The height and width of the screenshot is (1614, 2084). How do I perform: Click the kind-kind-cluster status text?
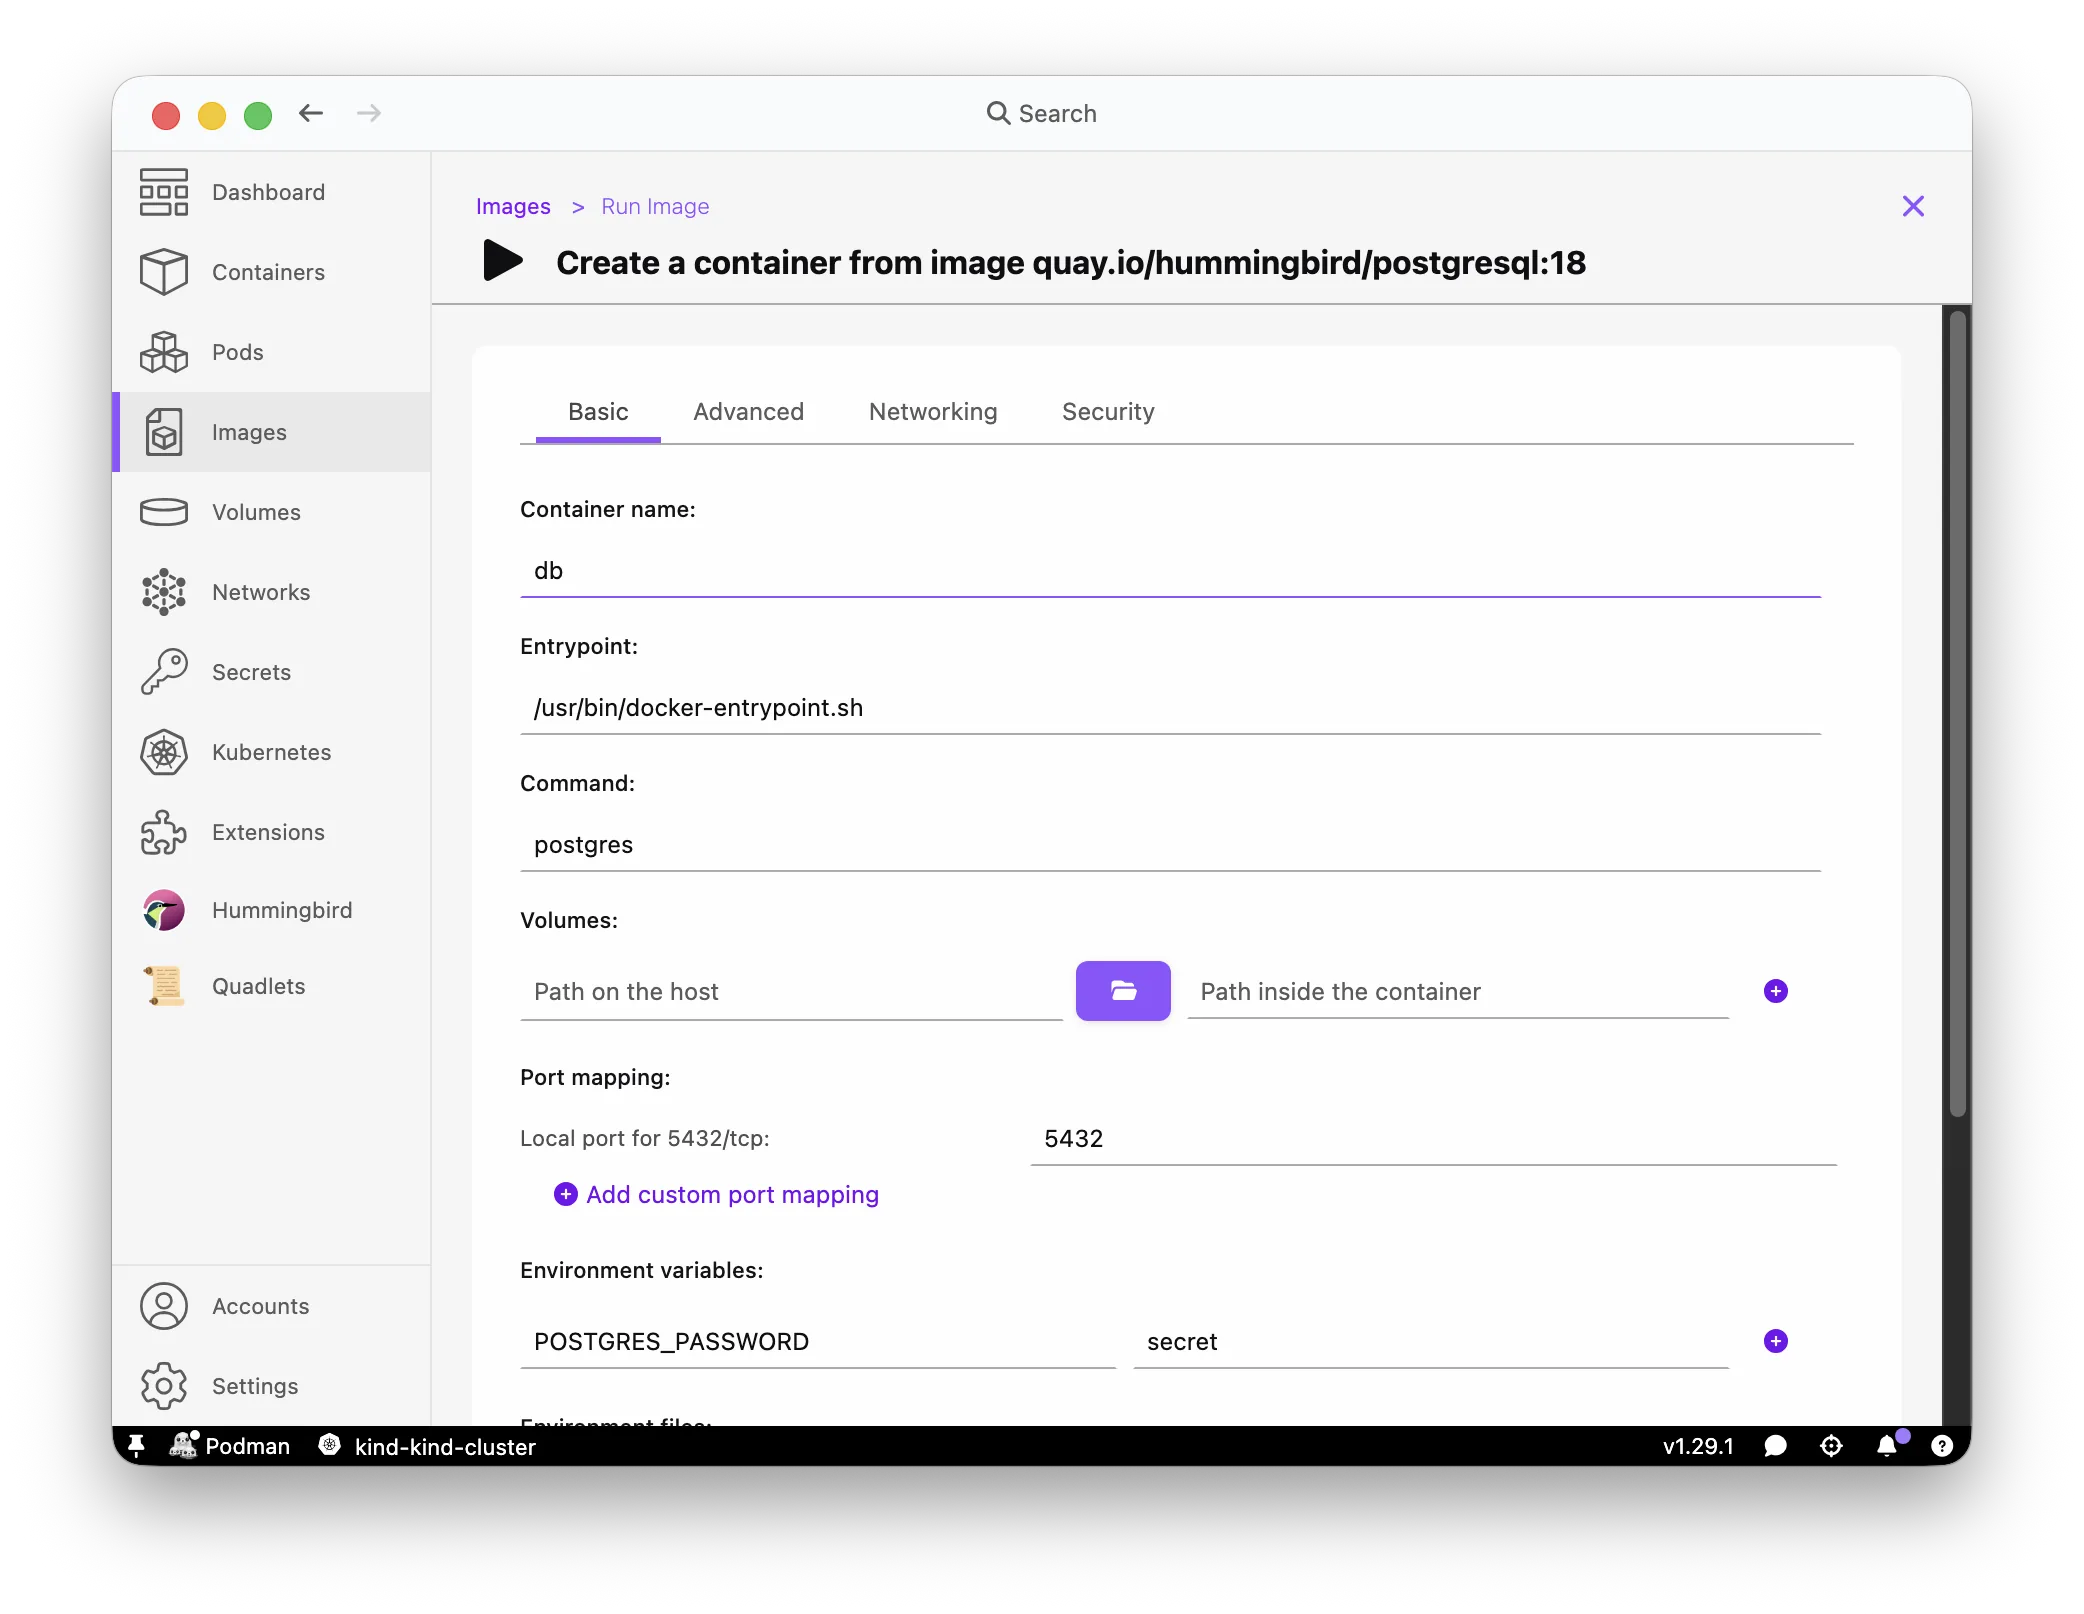(445, 1446)
